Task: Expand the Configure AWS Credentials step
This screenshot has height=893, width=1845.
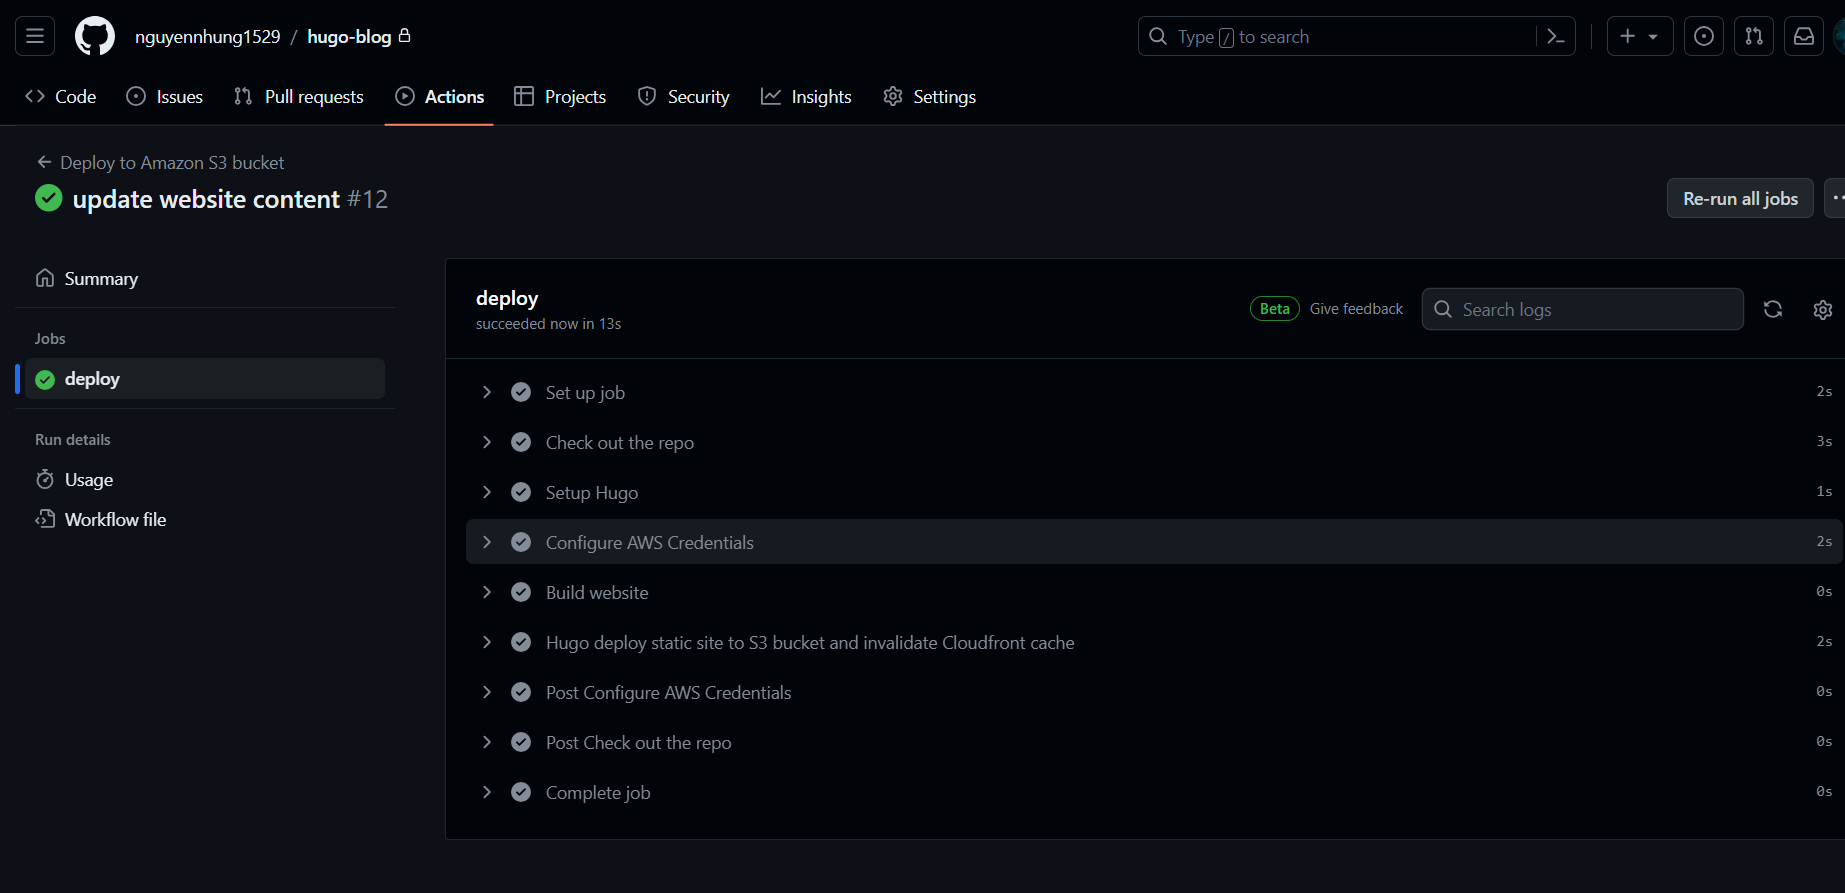Action: click(x=1155, y=542)
